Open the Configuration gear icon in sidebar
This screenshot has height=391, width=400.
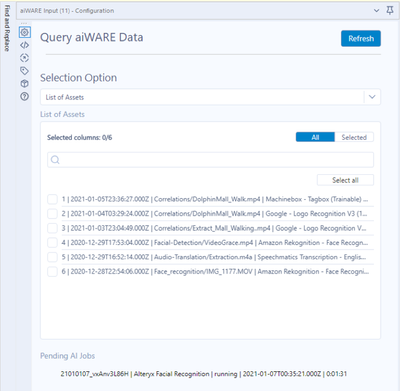25,32
